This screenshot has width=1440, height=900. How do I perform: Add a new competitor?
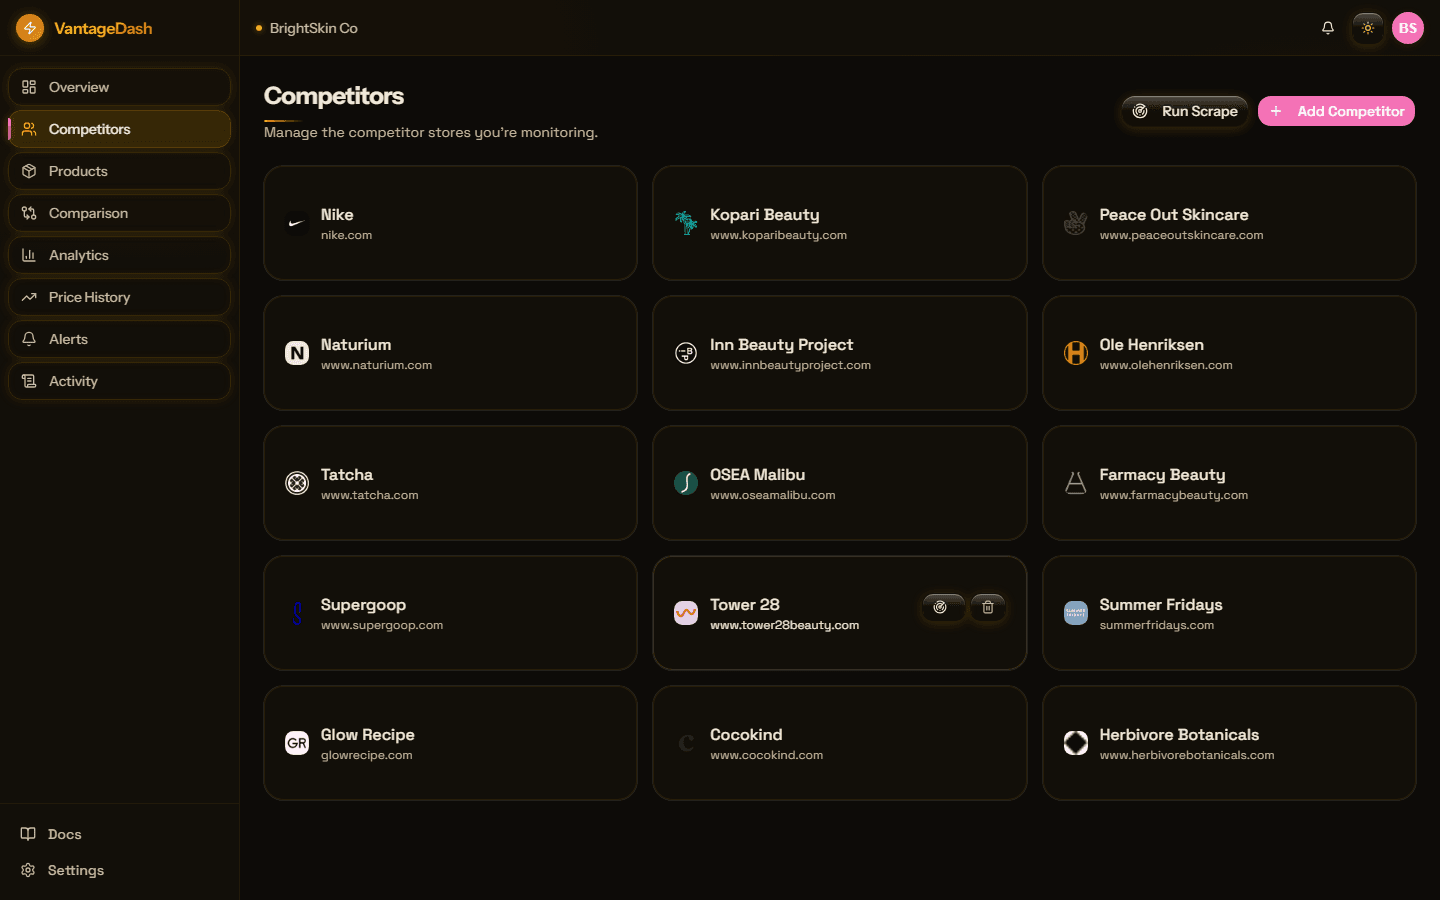tap(1336, 111)
